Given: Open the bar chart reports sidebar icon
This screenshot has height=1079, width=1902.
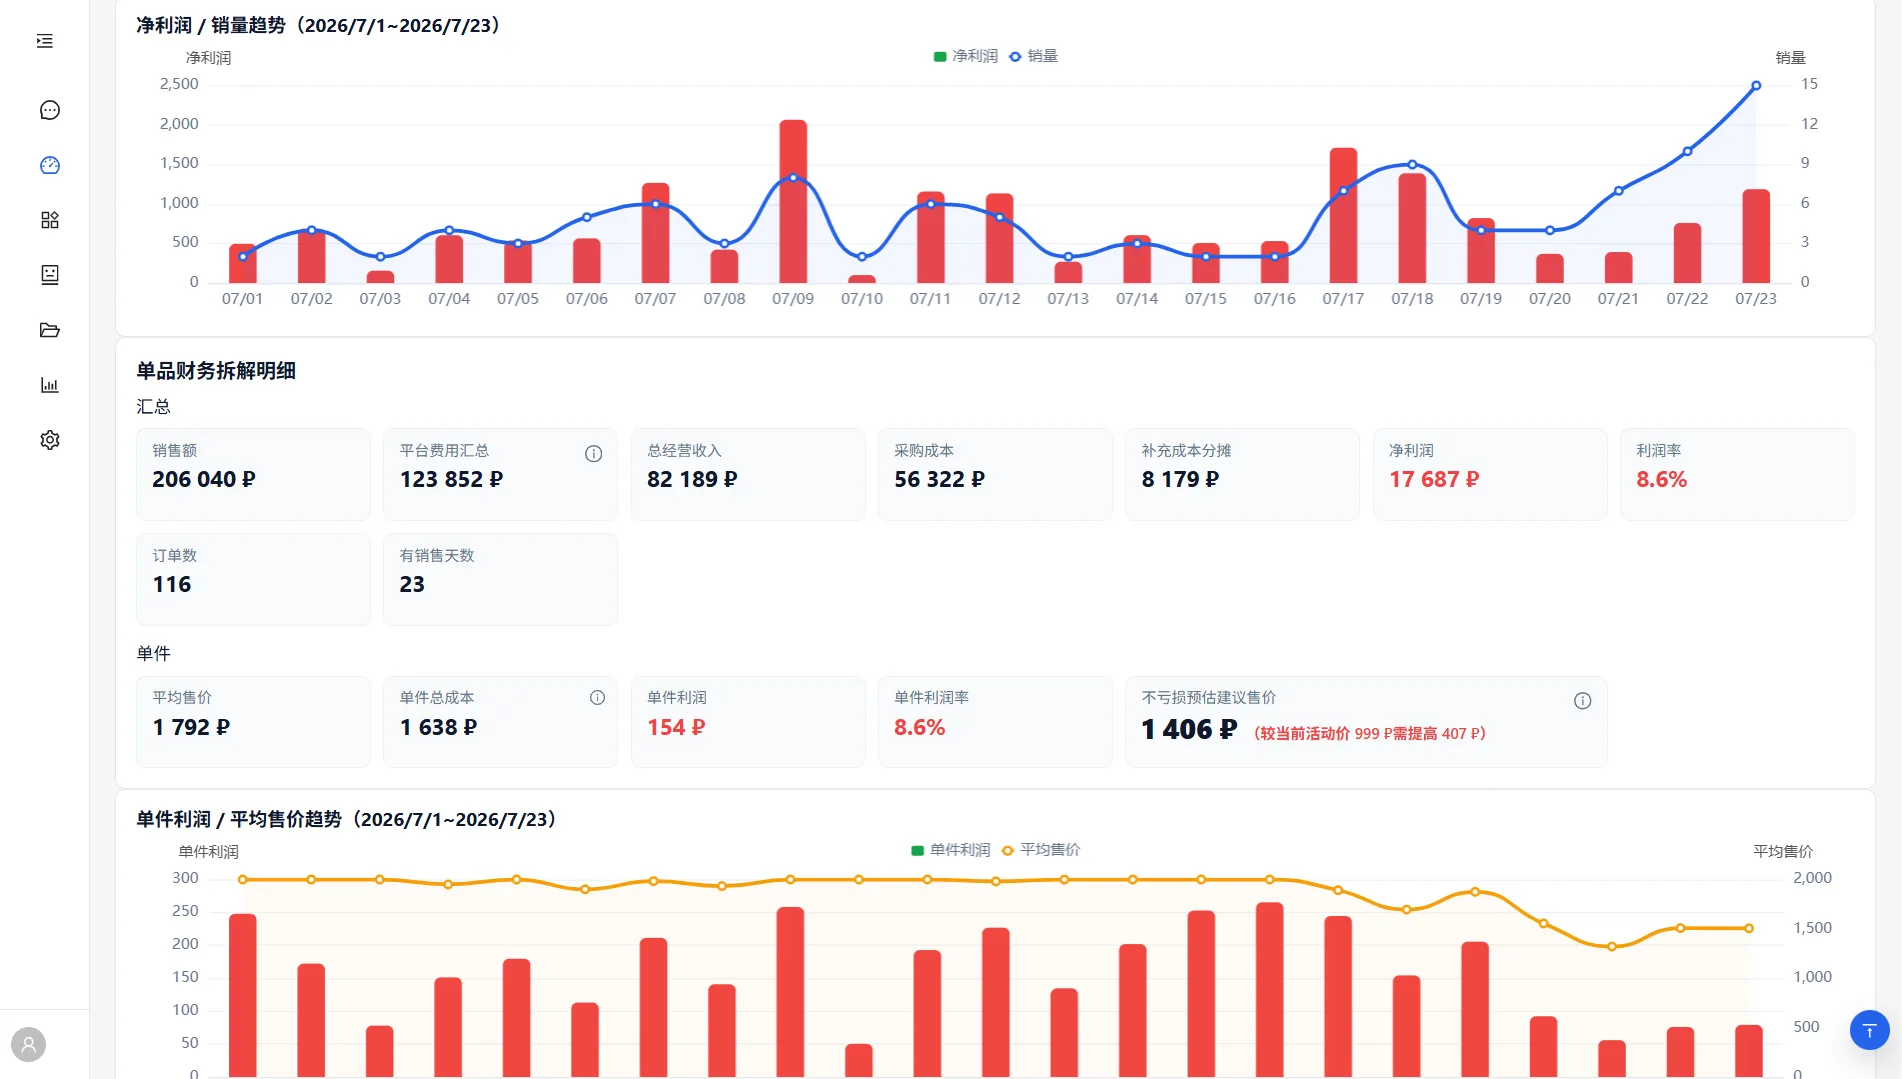Looking at the screenshot, I should tap(49, 385).
